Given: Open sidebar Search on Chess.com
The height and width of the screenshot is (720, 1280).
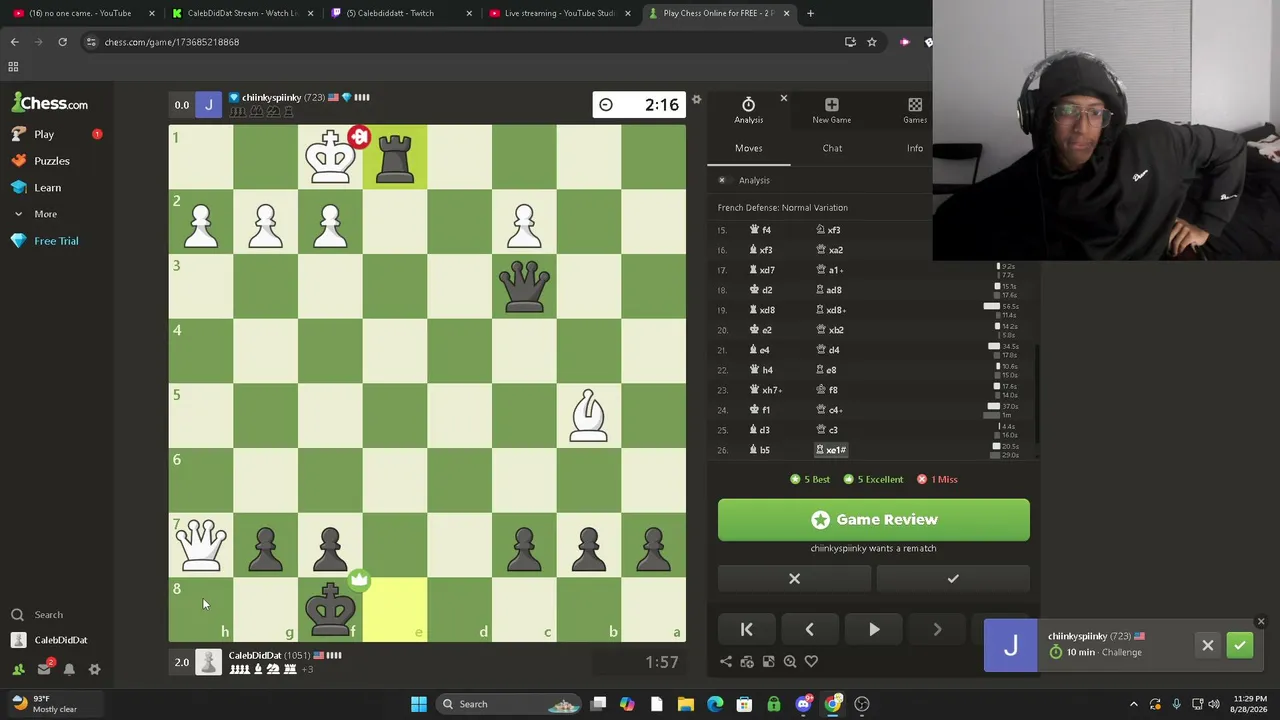Looking at the screenshot, I should tap(48, 615).
